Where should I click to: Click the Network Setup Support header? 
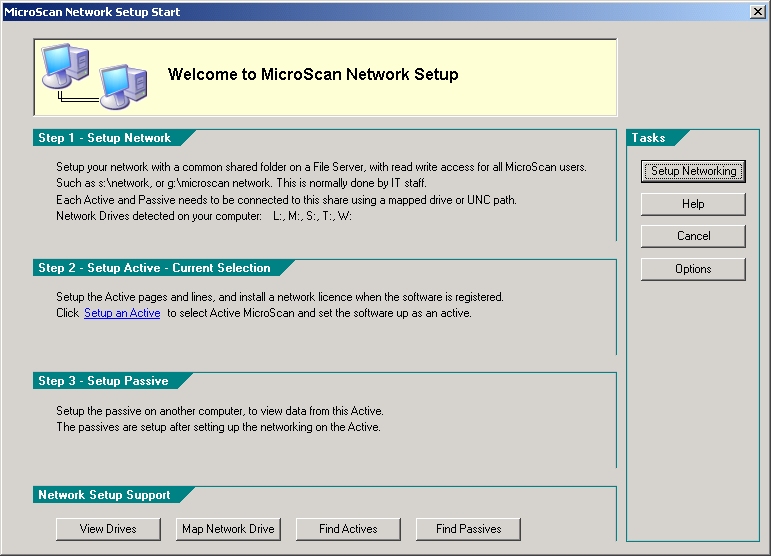tap(104, 495)
